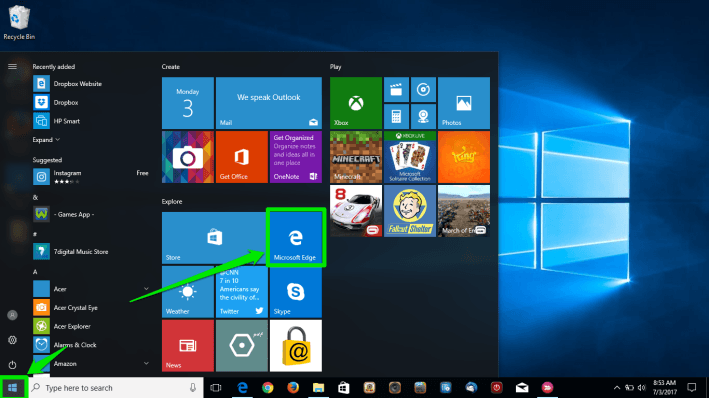This screenshot has width=709, height=398.
Task: Open Thunderbird from the taskbar
Action: click(471, 388)
